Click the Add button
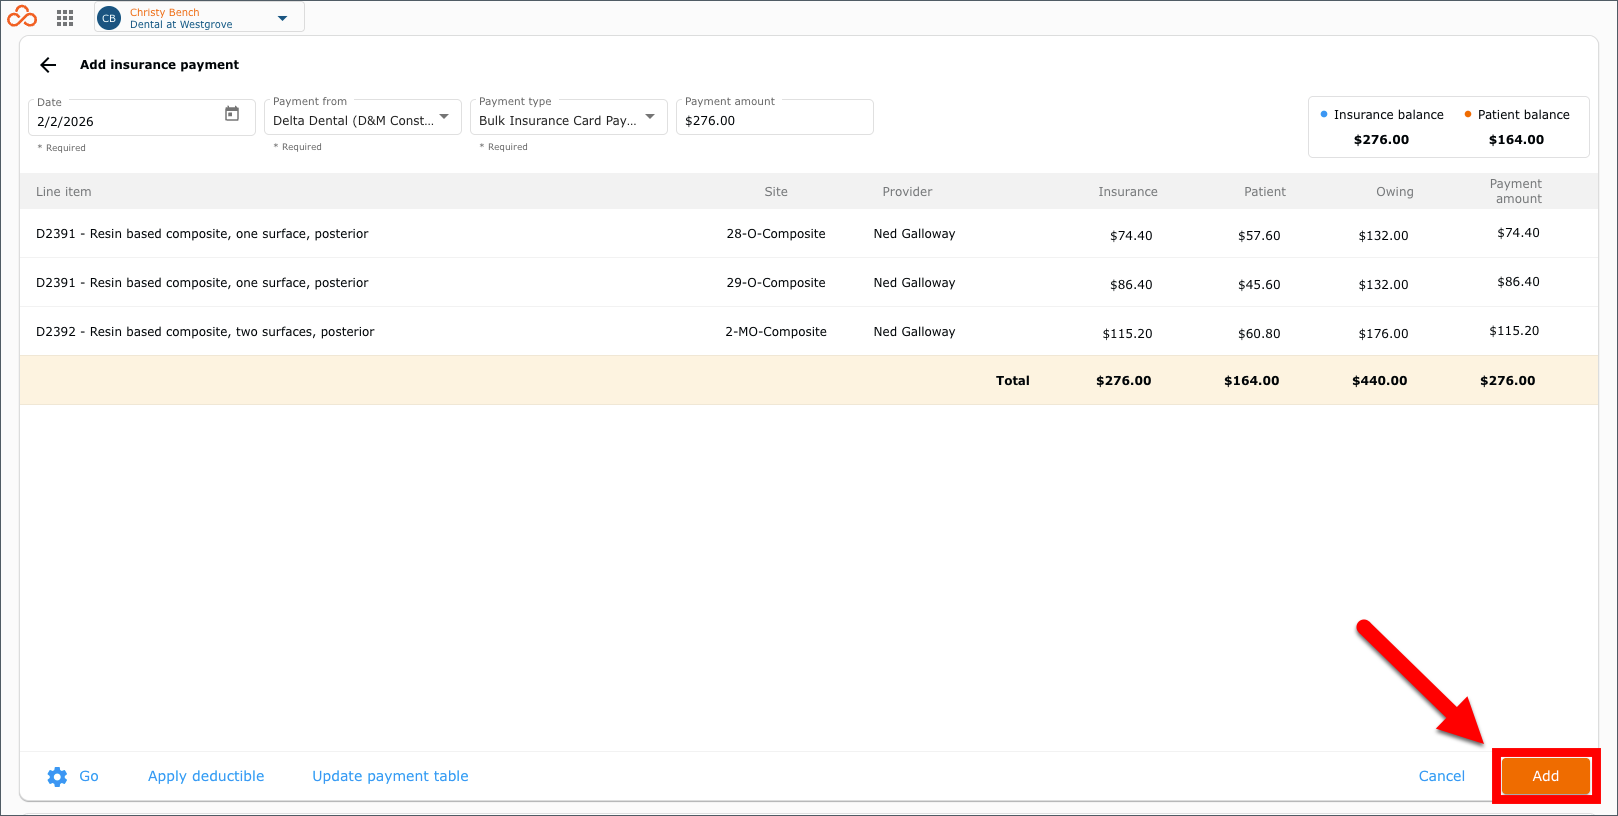The width and height of the screenshot is (1618, 816). point(1545,776)
